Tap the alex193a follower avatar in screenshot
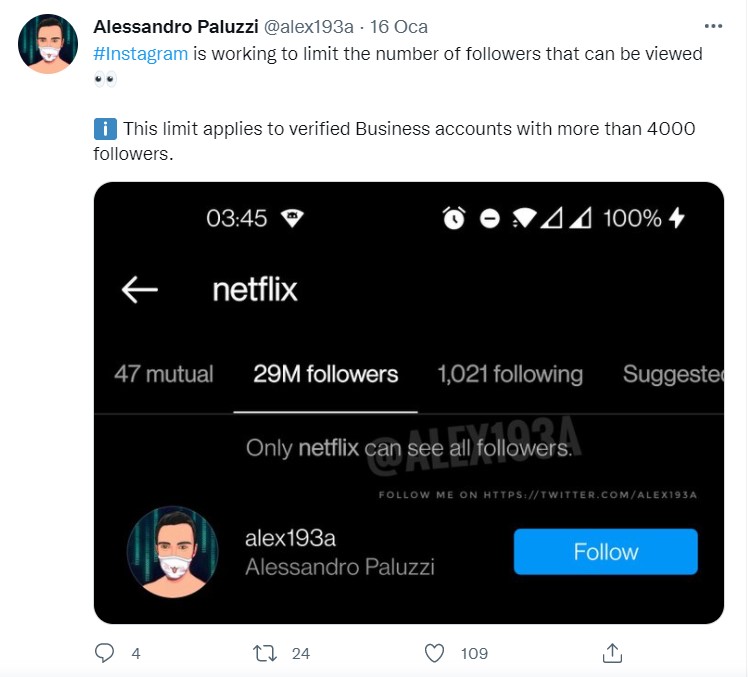Screen dimensions: 748x677 [172, 552]
